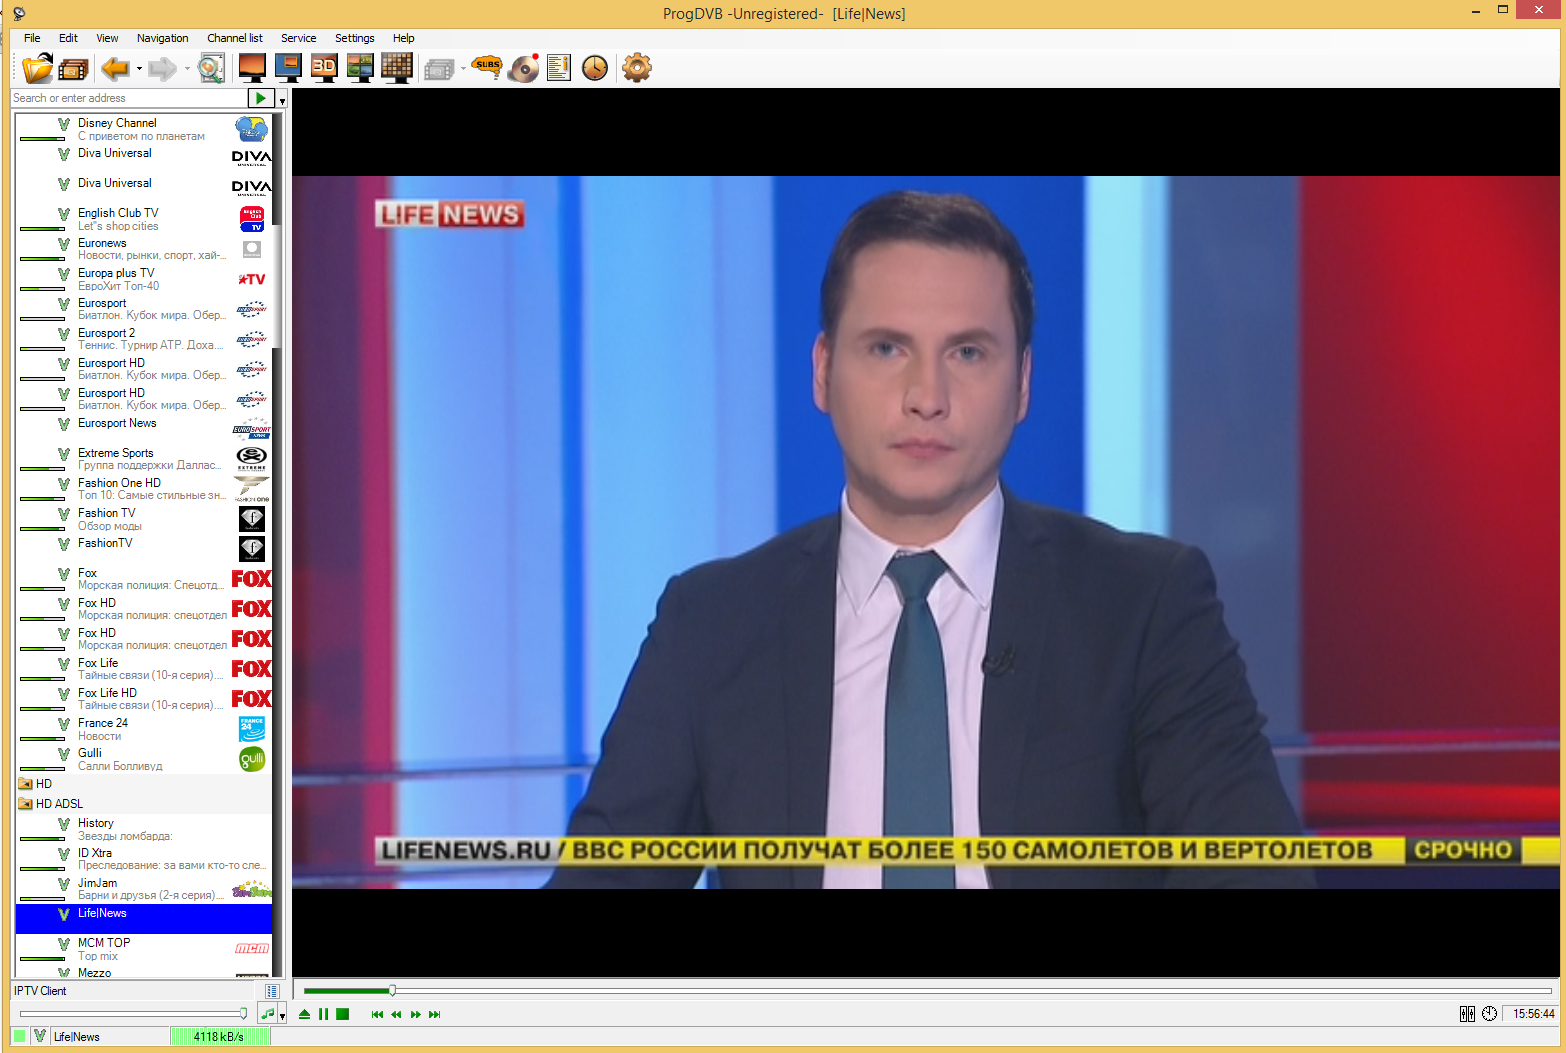Select the Extreme Sports channel

(143, 459)
